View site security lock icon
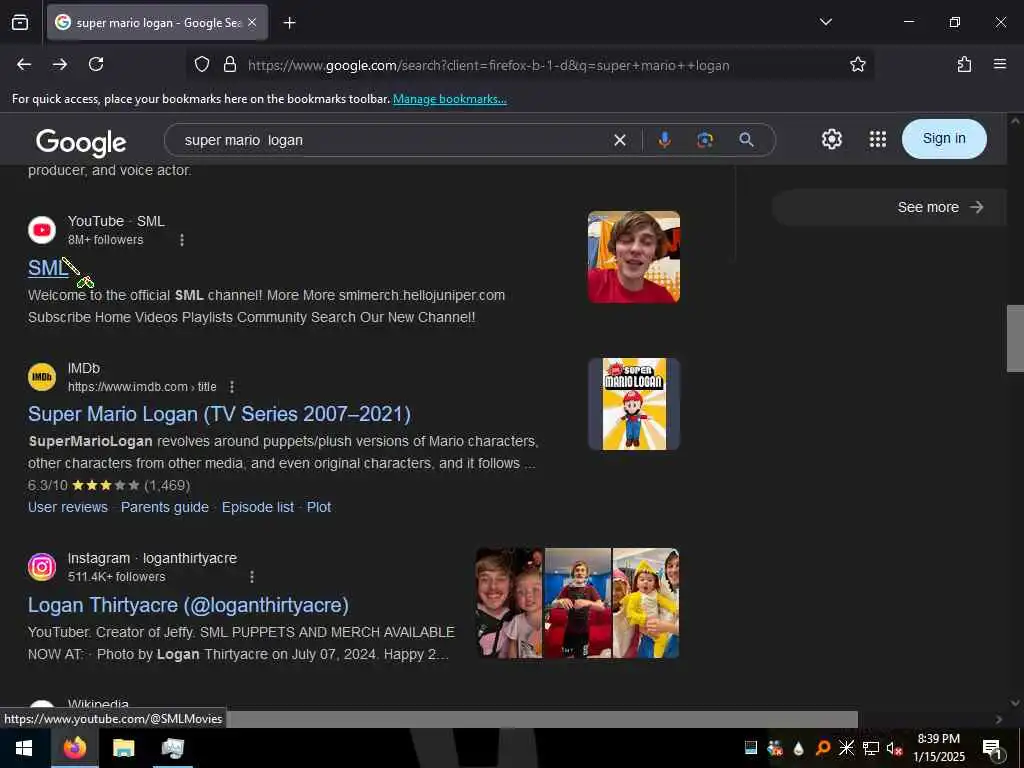The height and width of the screenshot is (768, 1024). (229, 65)
